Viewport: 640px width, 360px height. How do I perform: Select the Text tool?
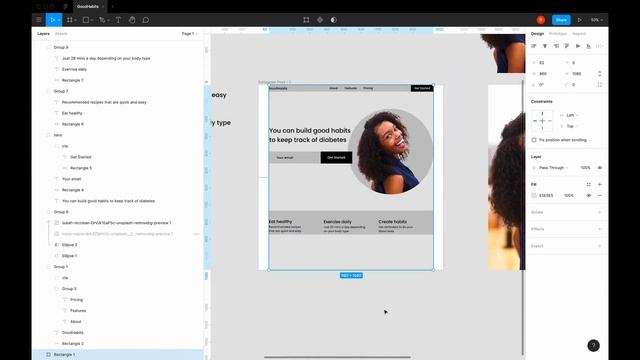click(118, 20)
